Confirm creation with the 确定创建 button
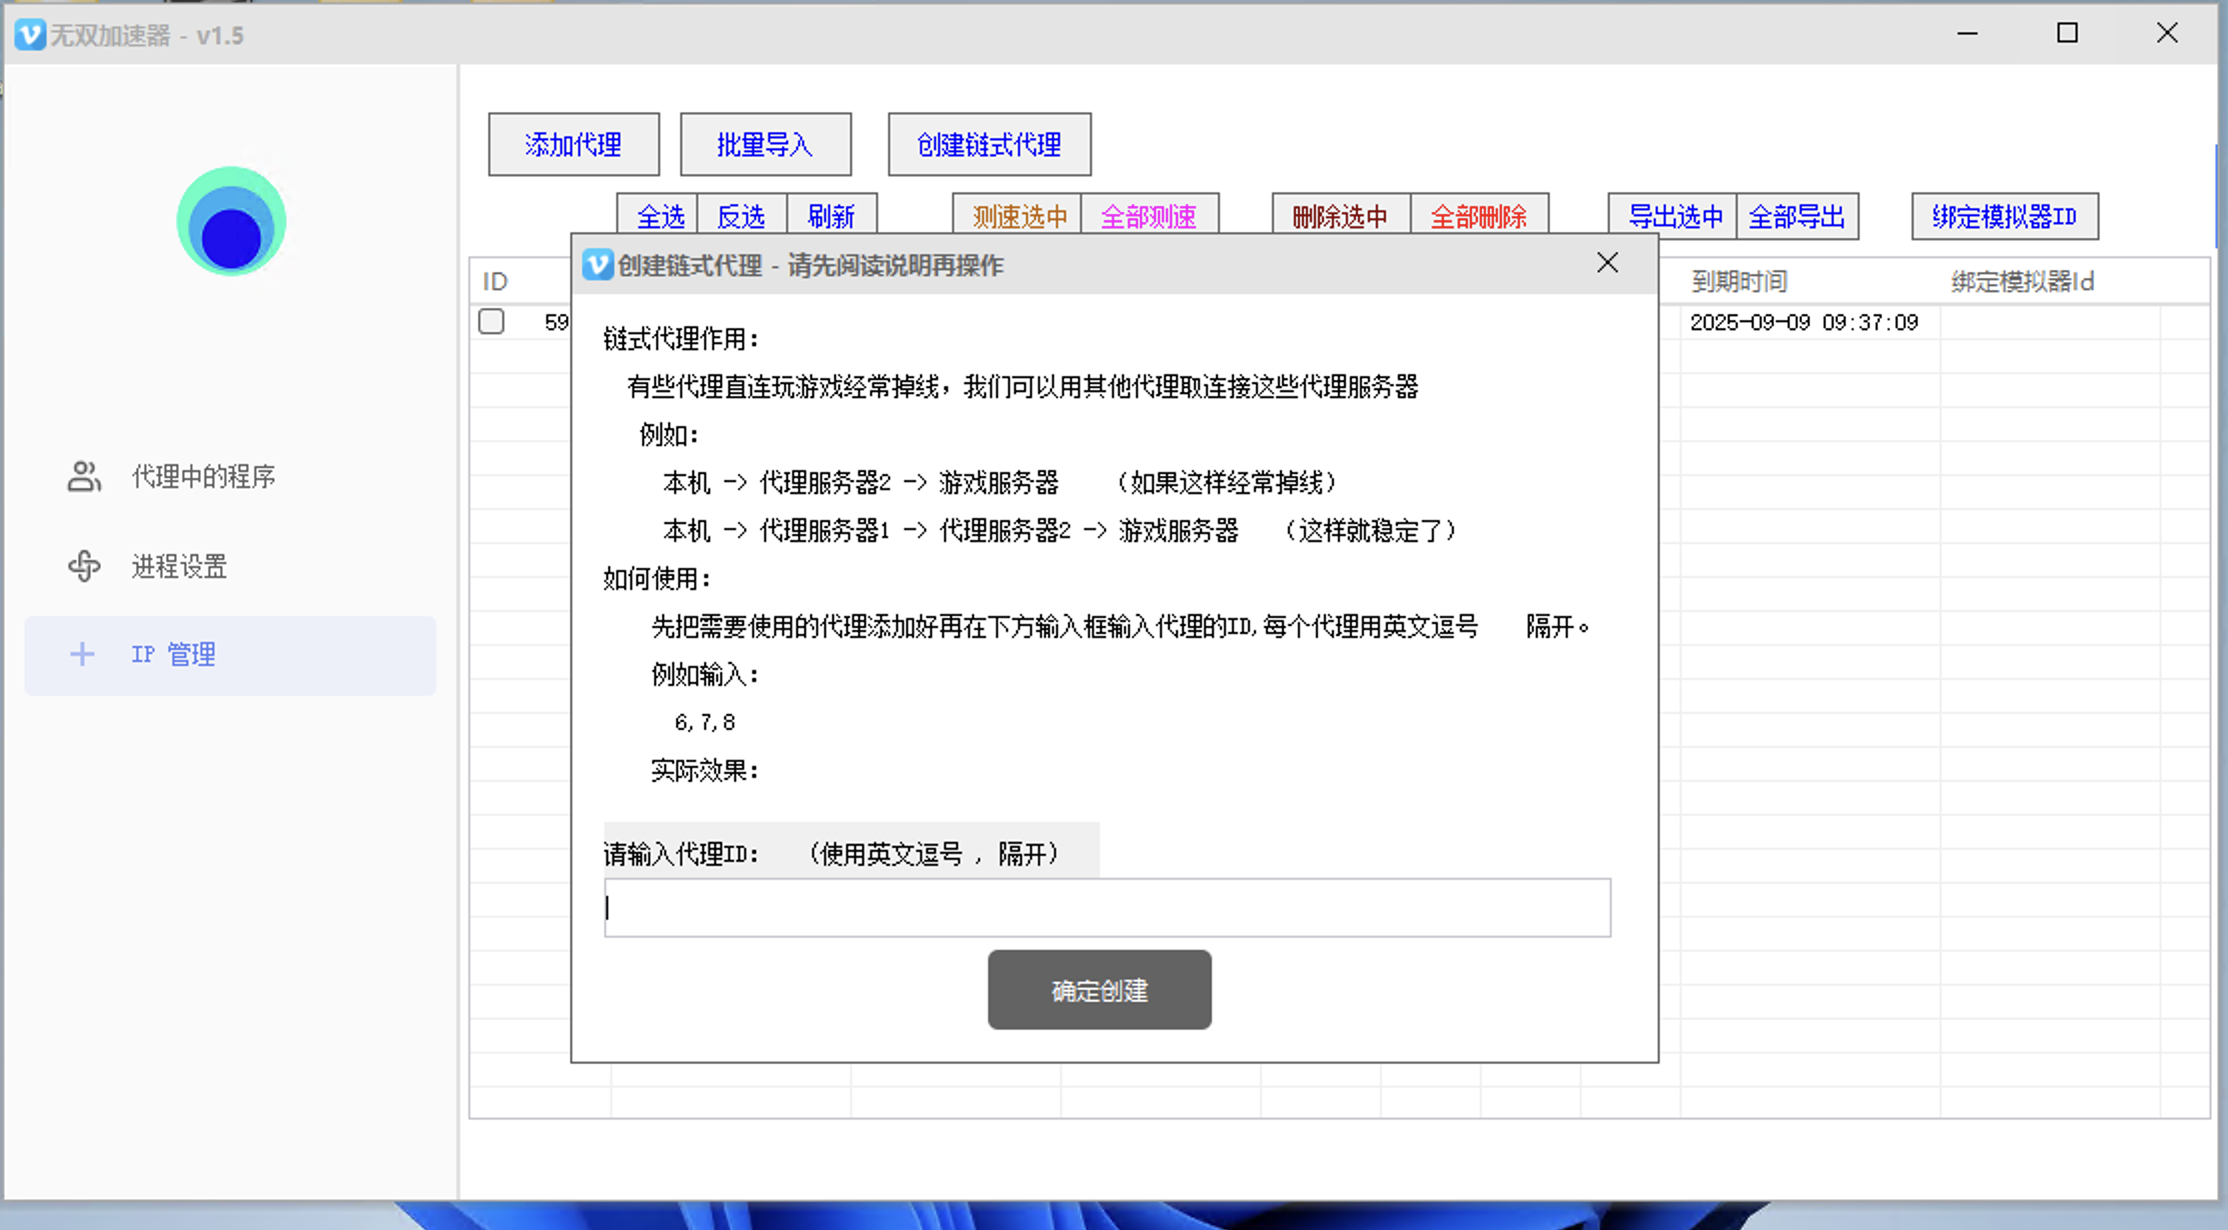2228x1230 pixels. (x=1099, y=990)
